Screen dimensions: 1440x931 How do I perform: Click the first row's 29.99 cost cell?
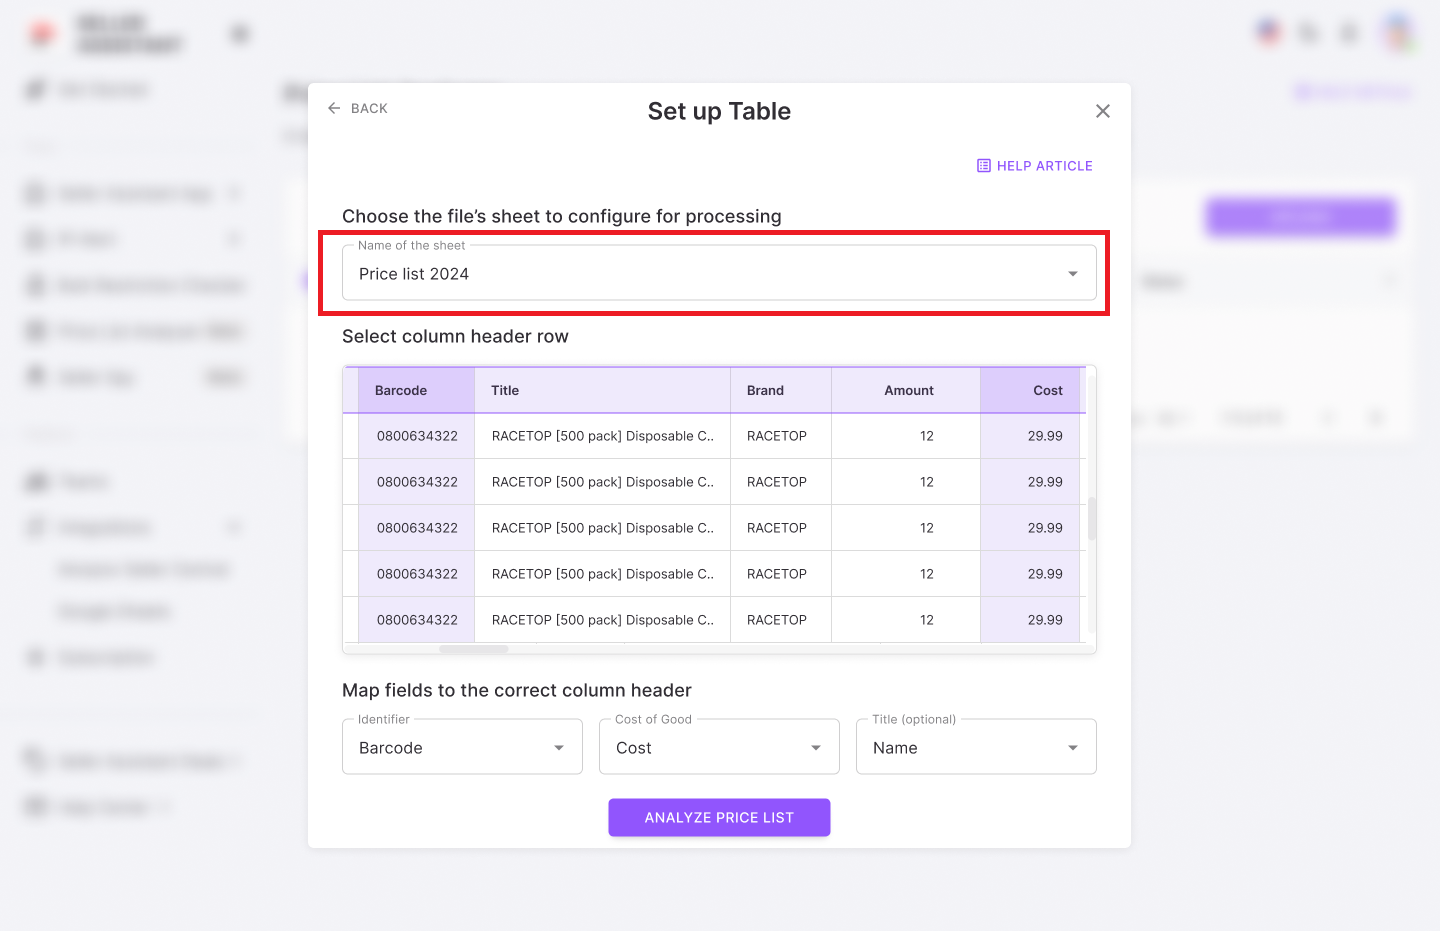[x=1044, y=436]
